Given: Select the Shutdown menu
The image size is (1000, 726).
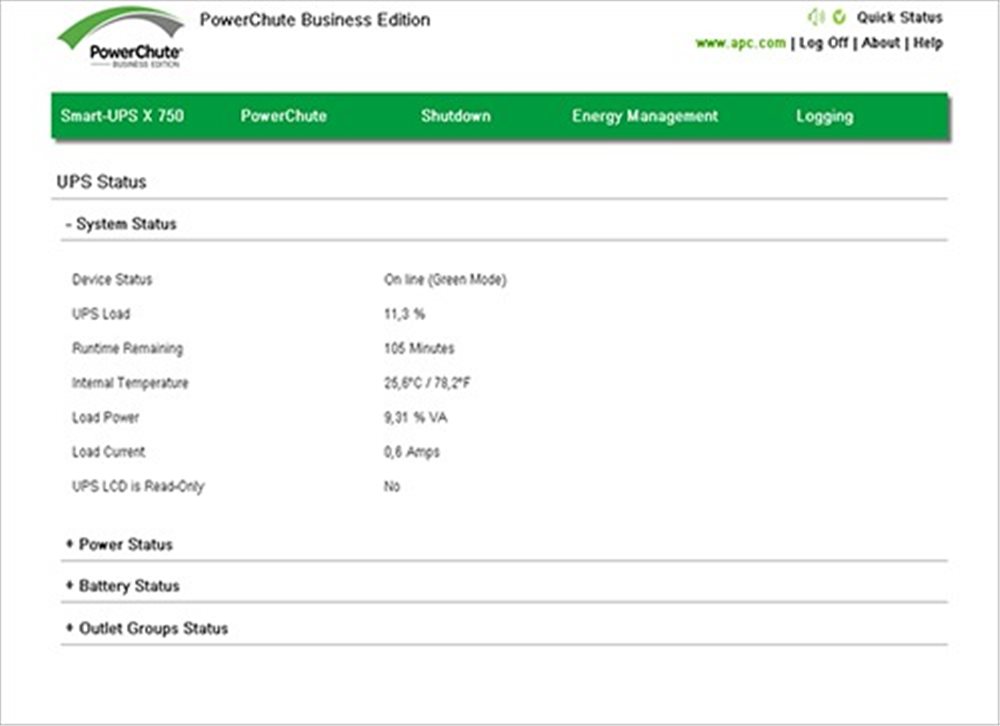Looking at the screenshot, I should 455,116.
